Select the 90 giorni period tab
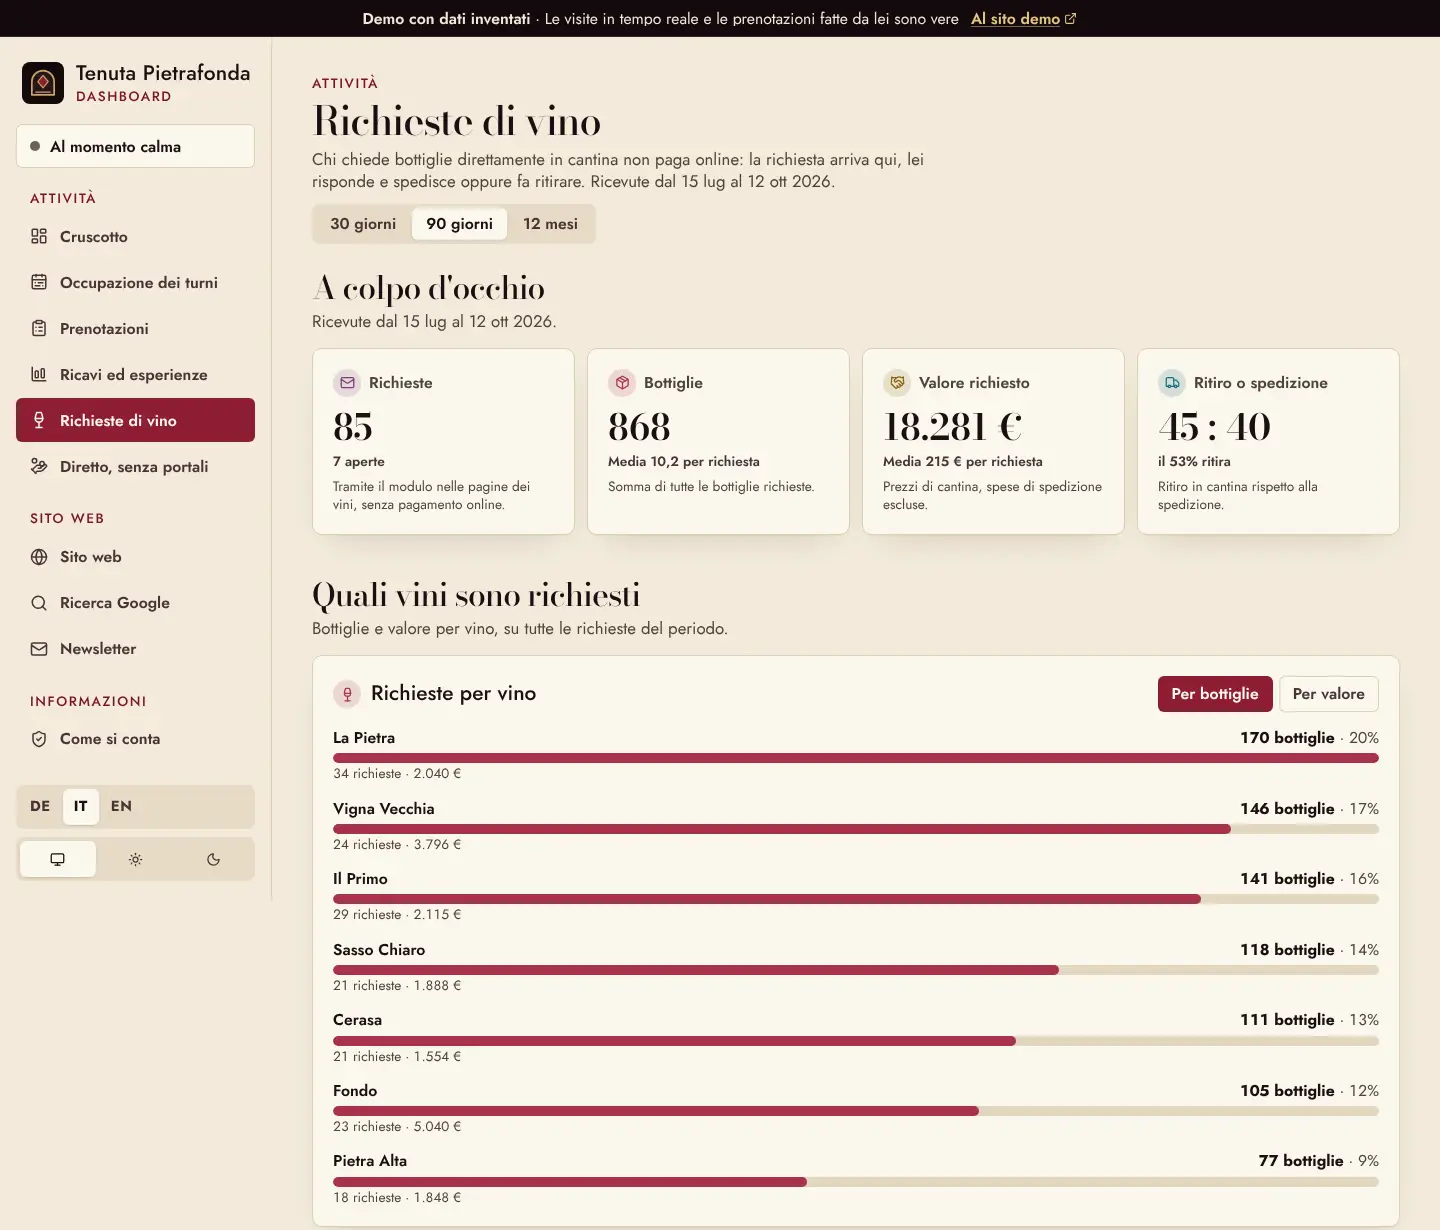 (x=460, y=224)
